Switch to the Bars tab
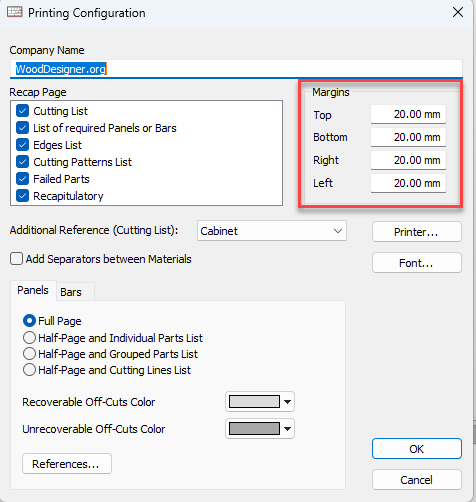The image size is (476, 502). (x=71, y=292)
